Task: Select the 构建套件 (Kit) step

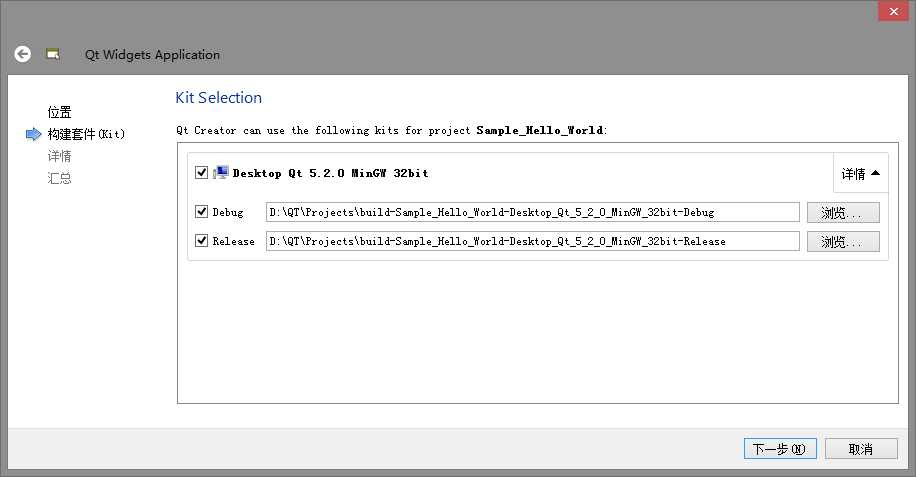Action: [x=86, y=134]
